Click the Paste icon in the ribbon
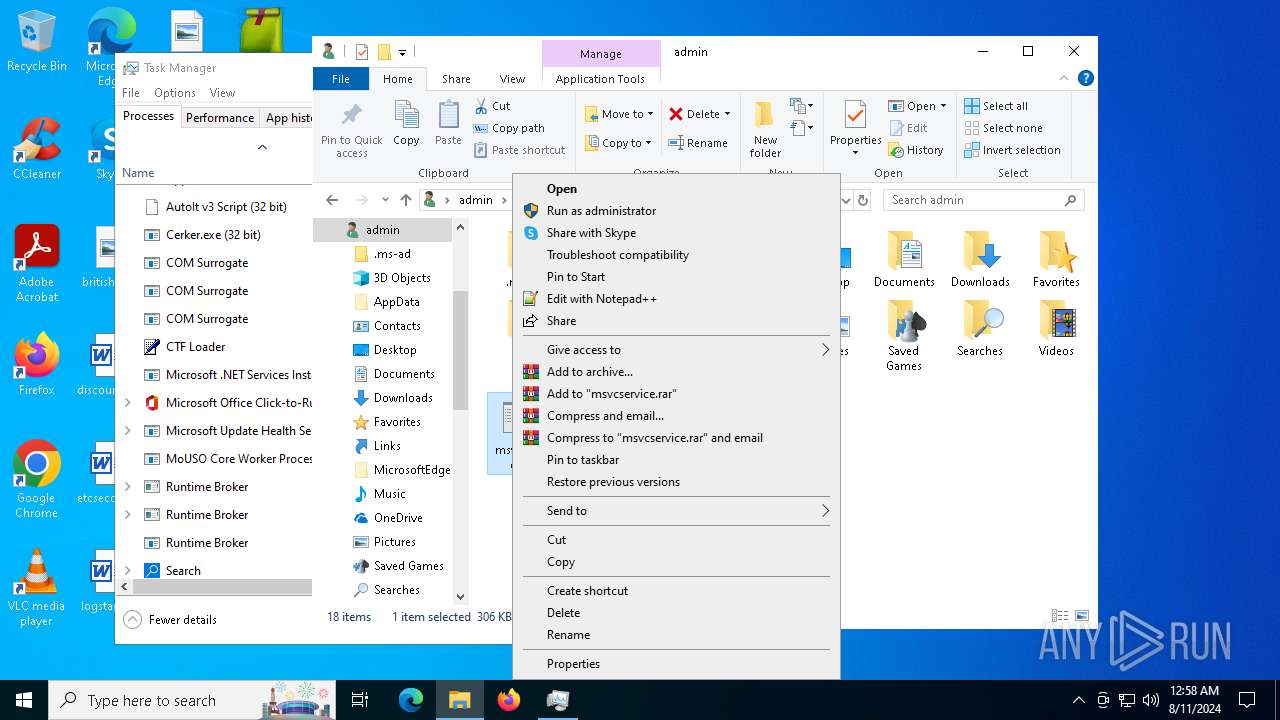Screen dimensions: 1280x720 click(448, 114)
